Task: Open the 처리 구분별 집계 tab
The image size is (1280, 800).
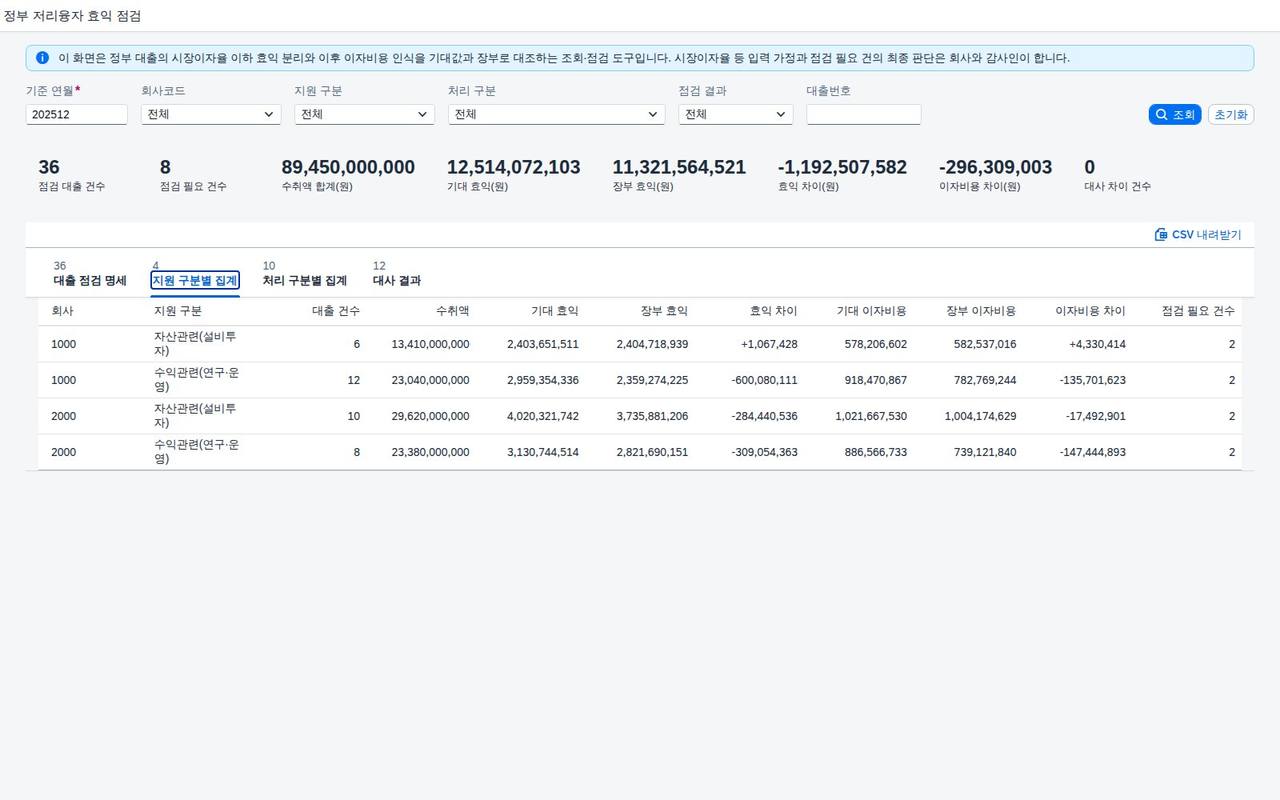Action: pos(305,280)
